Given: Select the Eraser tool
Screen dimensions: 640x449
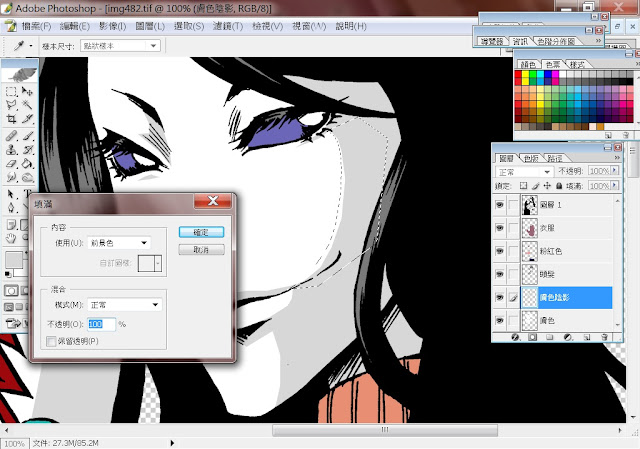Looking at the screenshot, I should tap(11, 164).
